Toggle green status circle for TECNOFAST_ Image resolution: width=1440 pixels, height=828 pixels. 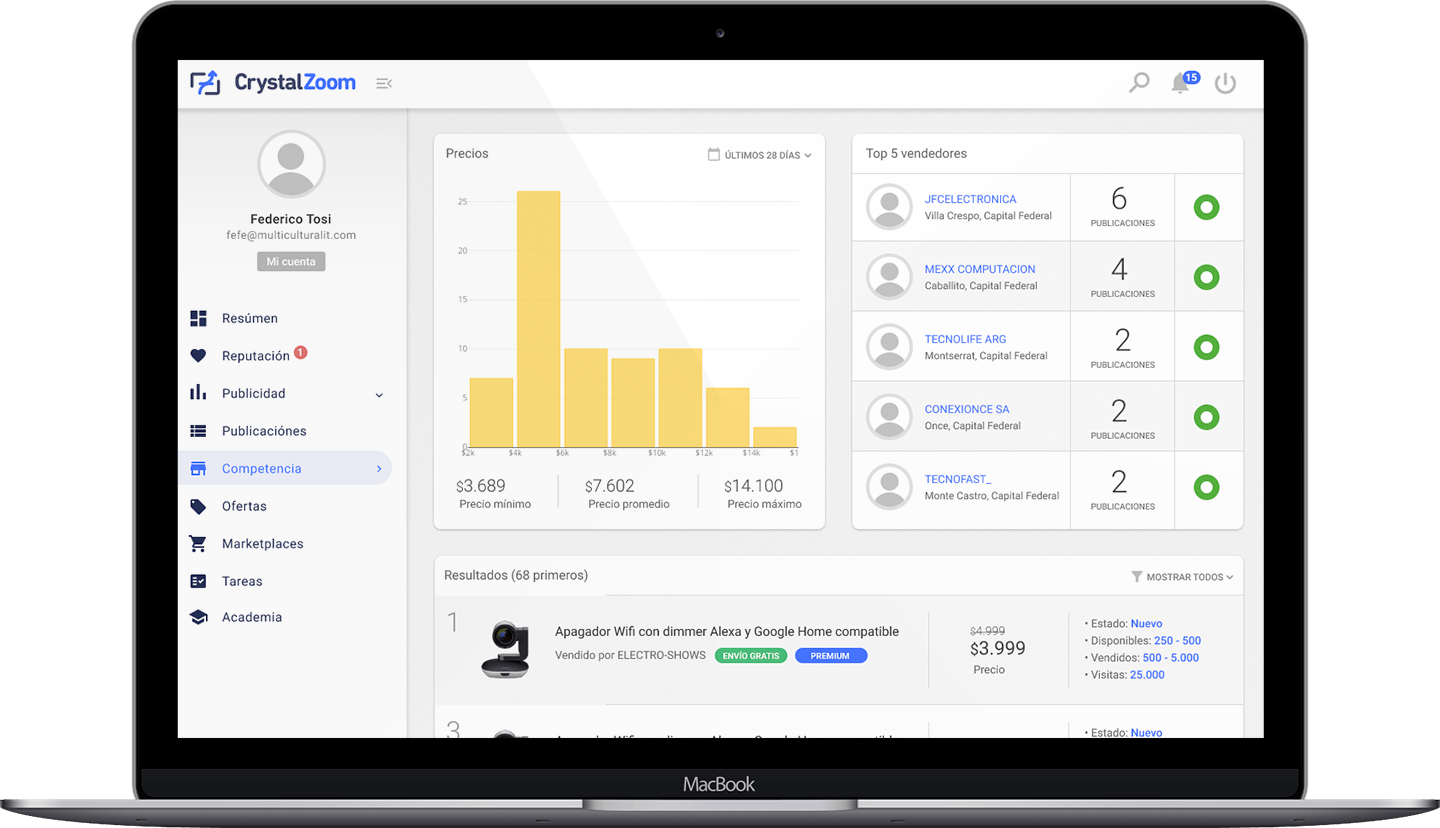coord(1207,488)
